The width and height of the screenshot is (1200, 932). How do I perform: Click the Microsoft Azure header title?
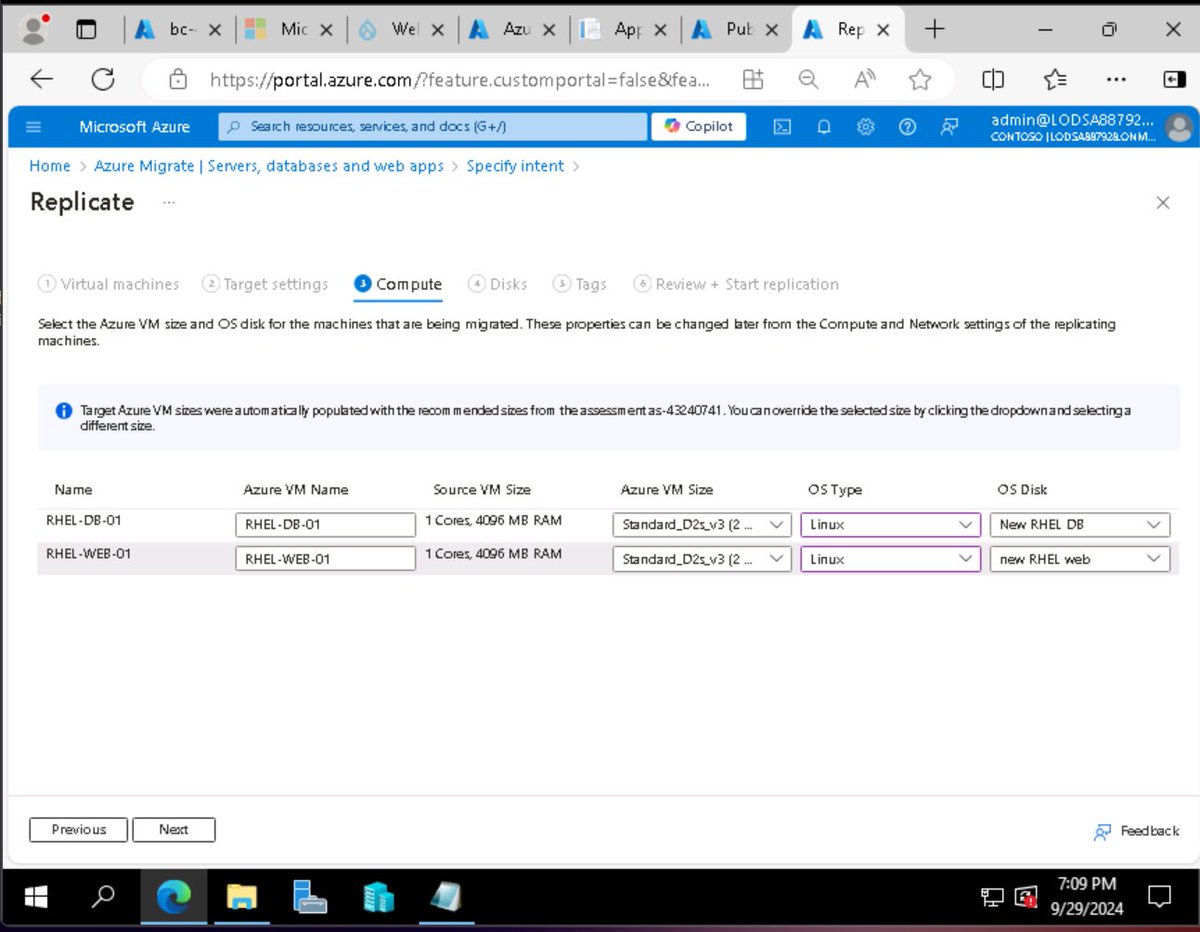135,127
